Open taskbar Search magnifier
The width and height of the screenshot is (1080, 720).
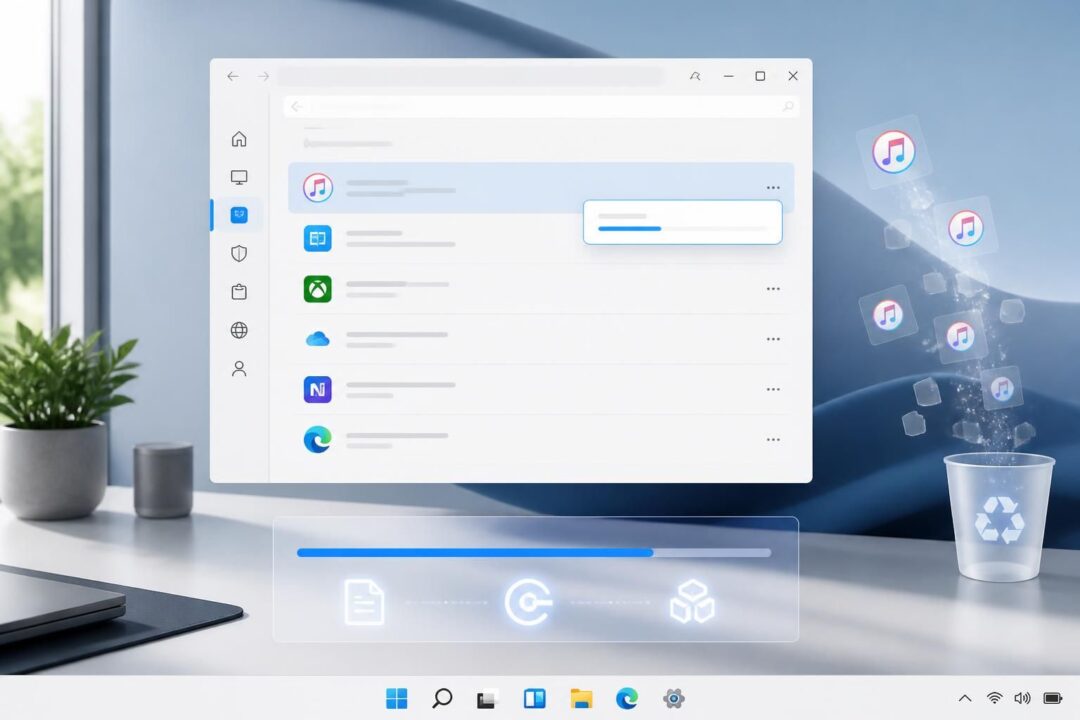(x=442, y=699)
